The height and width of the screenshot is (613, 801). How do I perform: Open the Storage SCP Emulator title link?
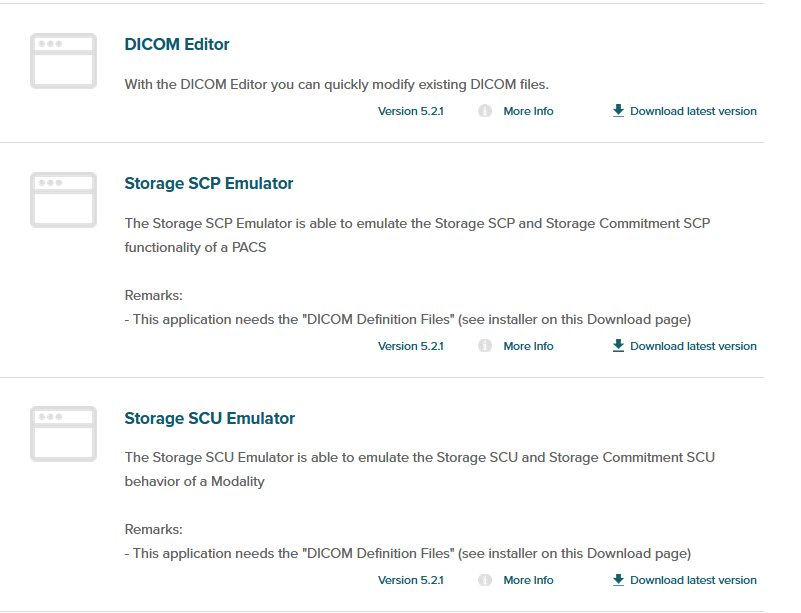(208, 184)
